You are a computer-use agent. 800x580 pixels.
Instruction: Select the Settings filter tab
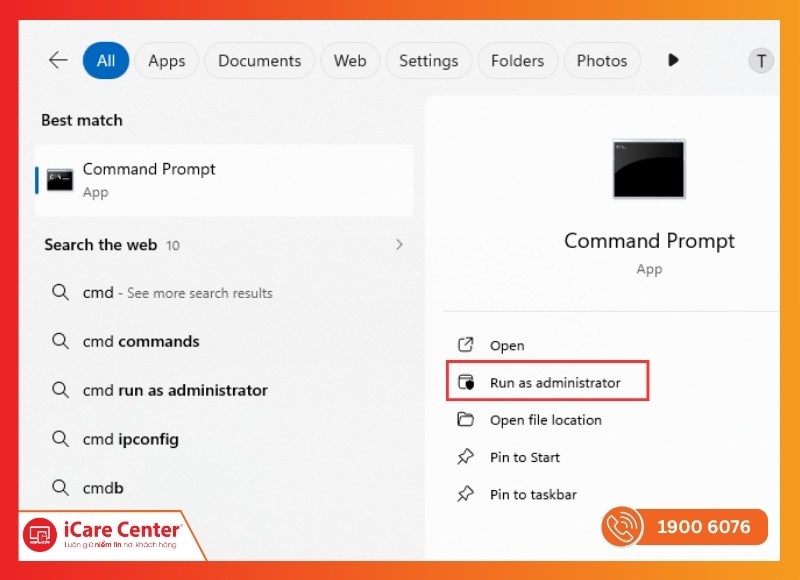coord(428,61)
